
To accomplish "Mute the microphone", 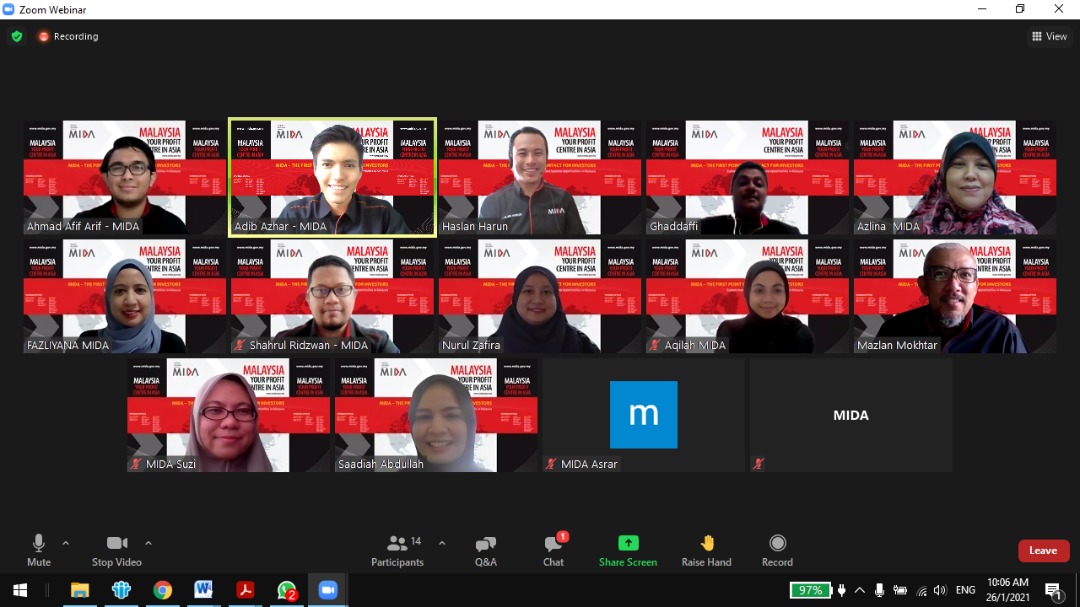I will click(39, 551).
